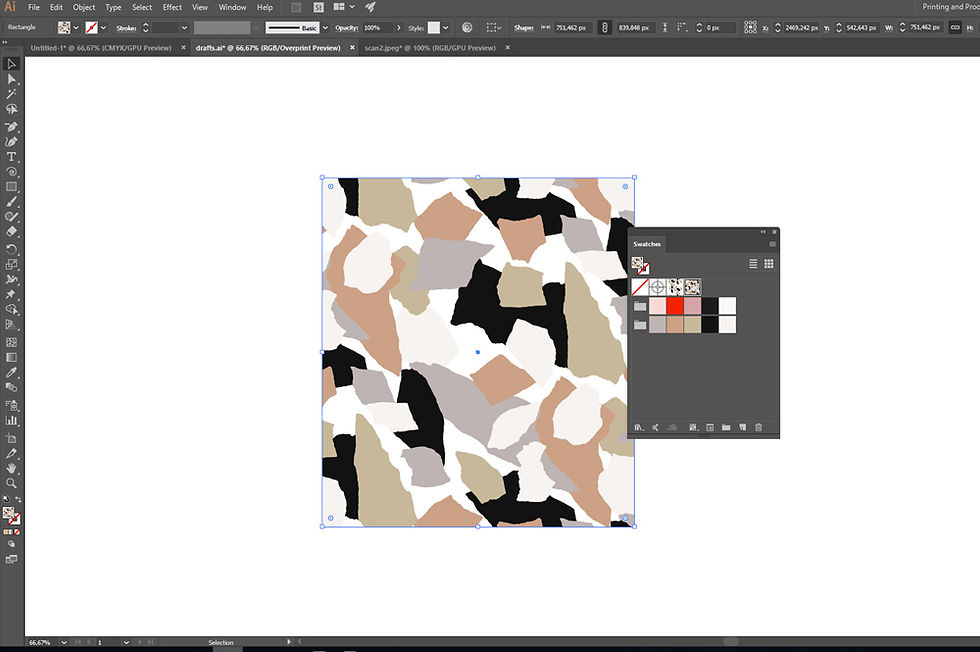The width and height of the screenshot is (980, 652).
Task: Open the Object menu
Action: 84,8
